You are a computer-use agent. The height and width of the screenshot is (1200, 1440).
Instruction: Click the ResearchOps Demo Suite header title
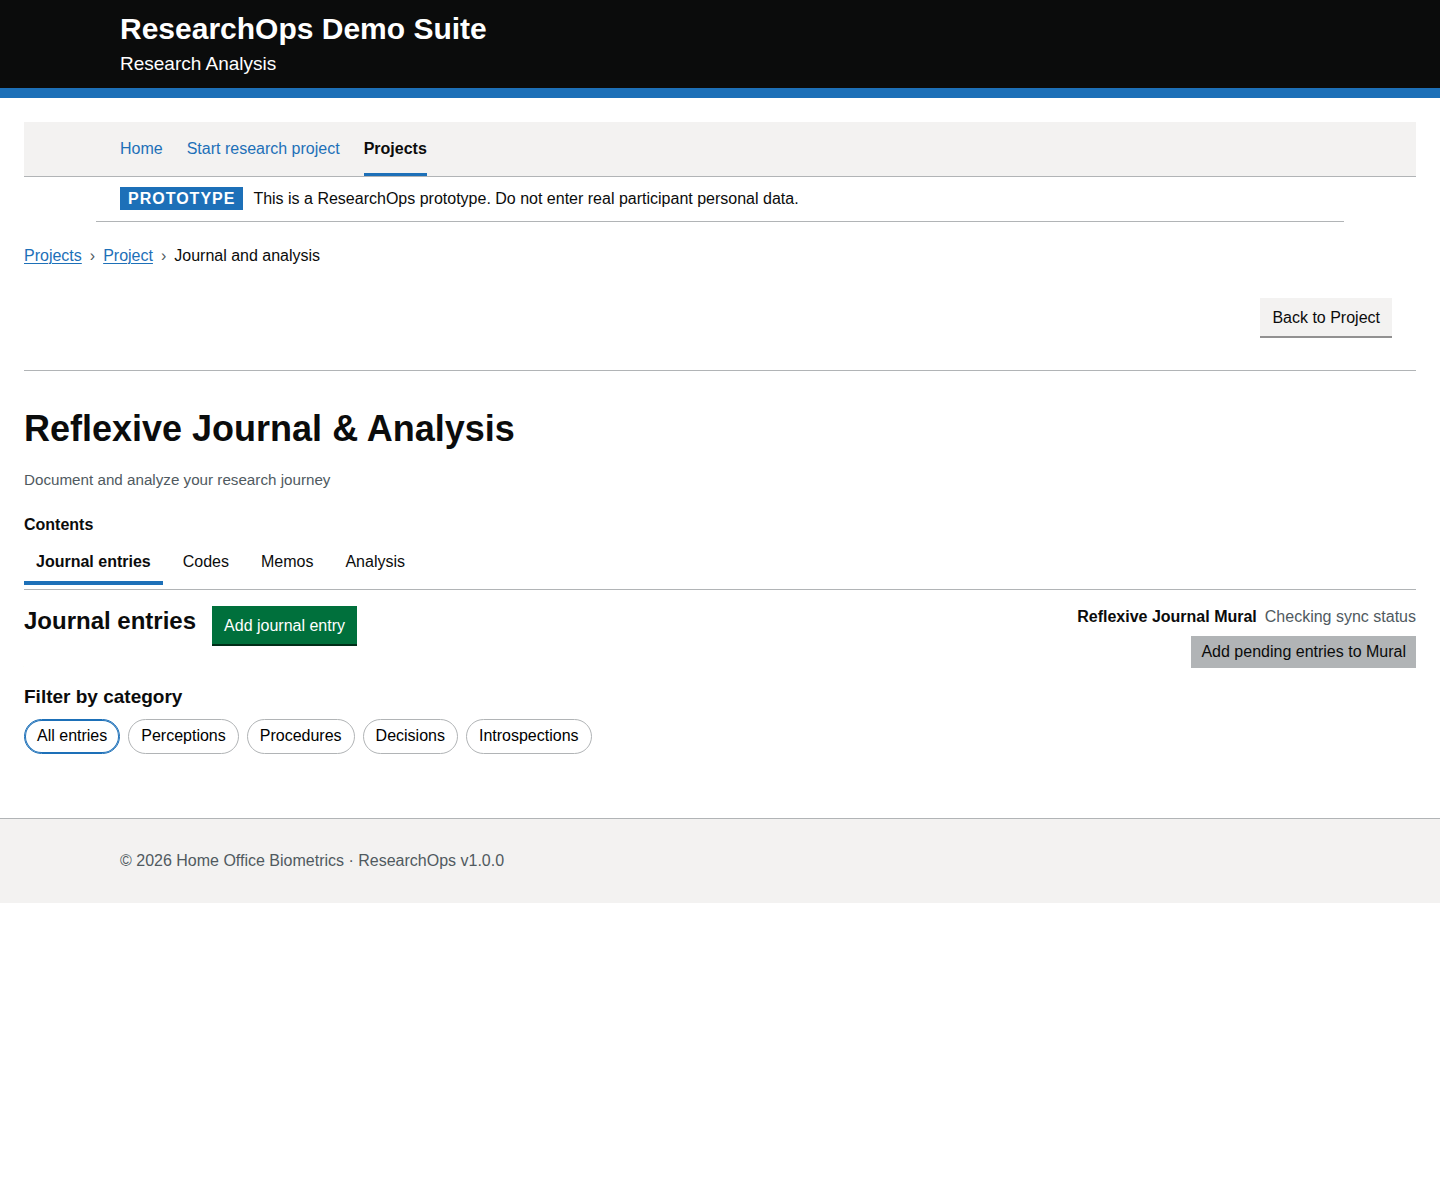click(x=303, y=29)
